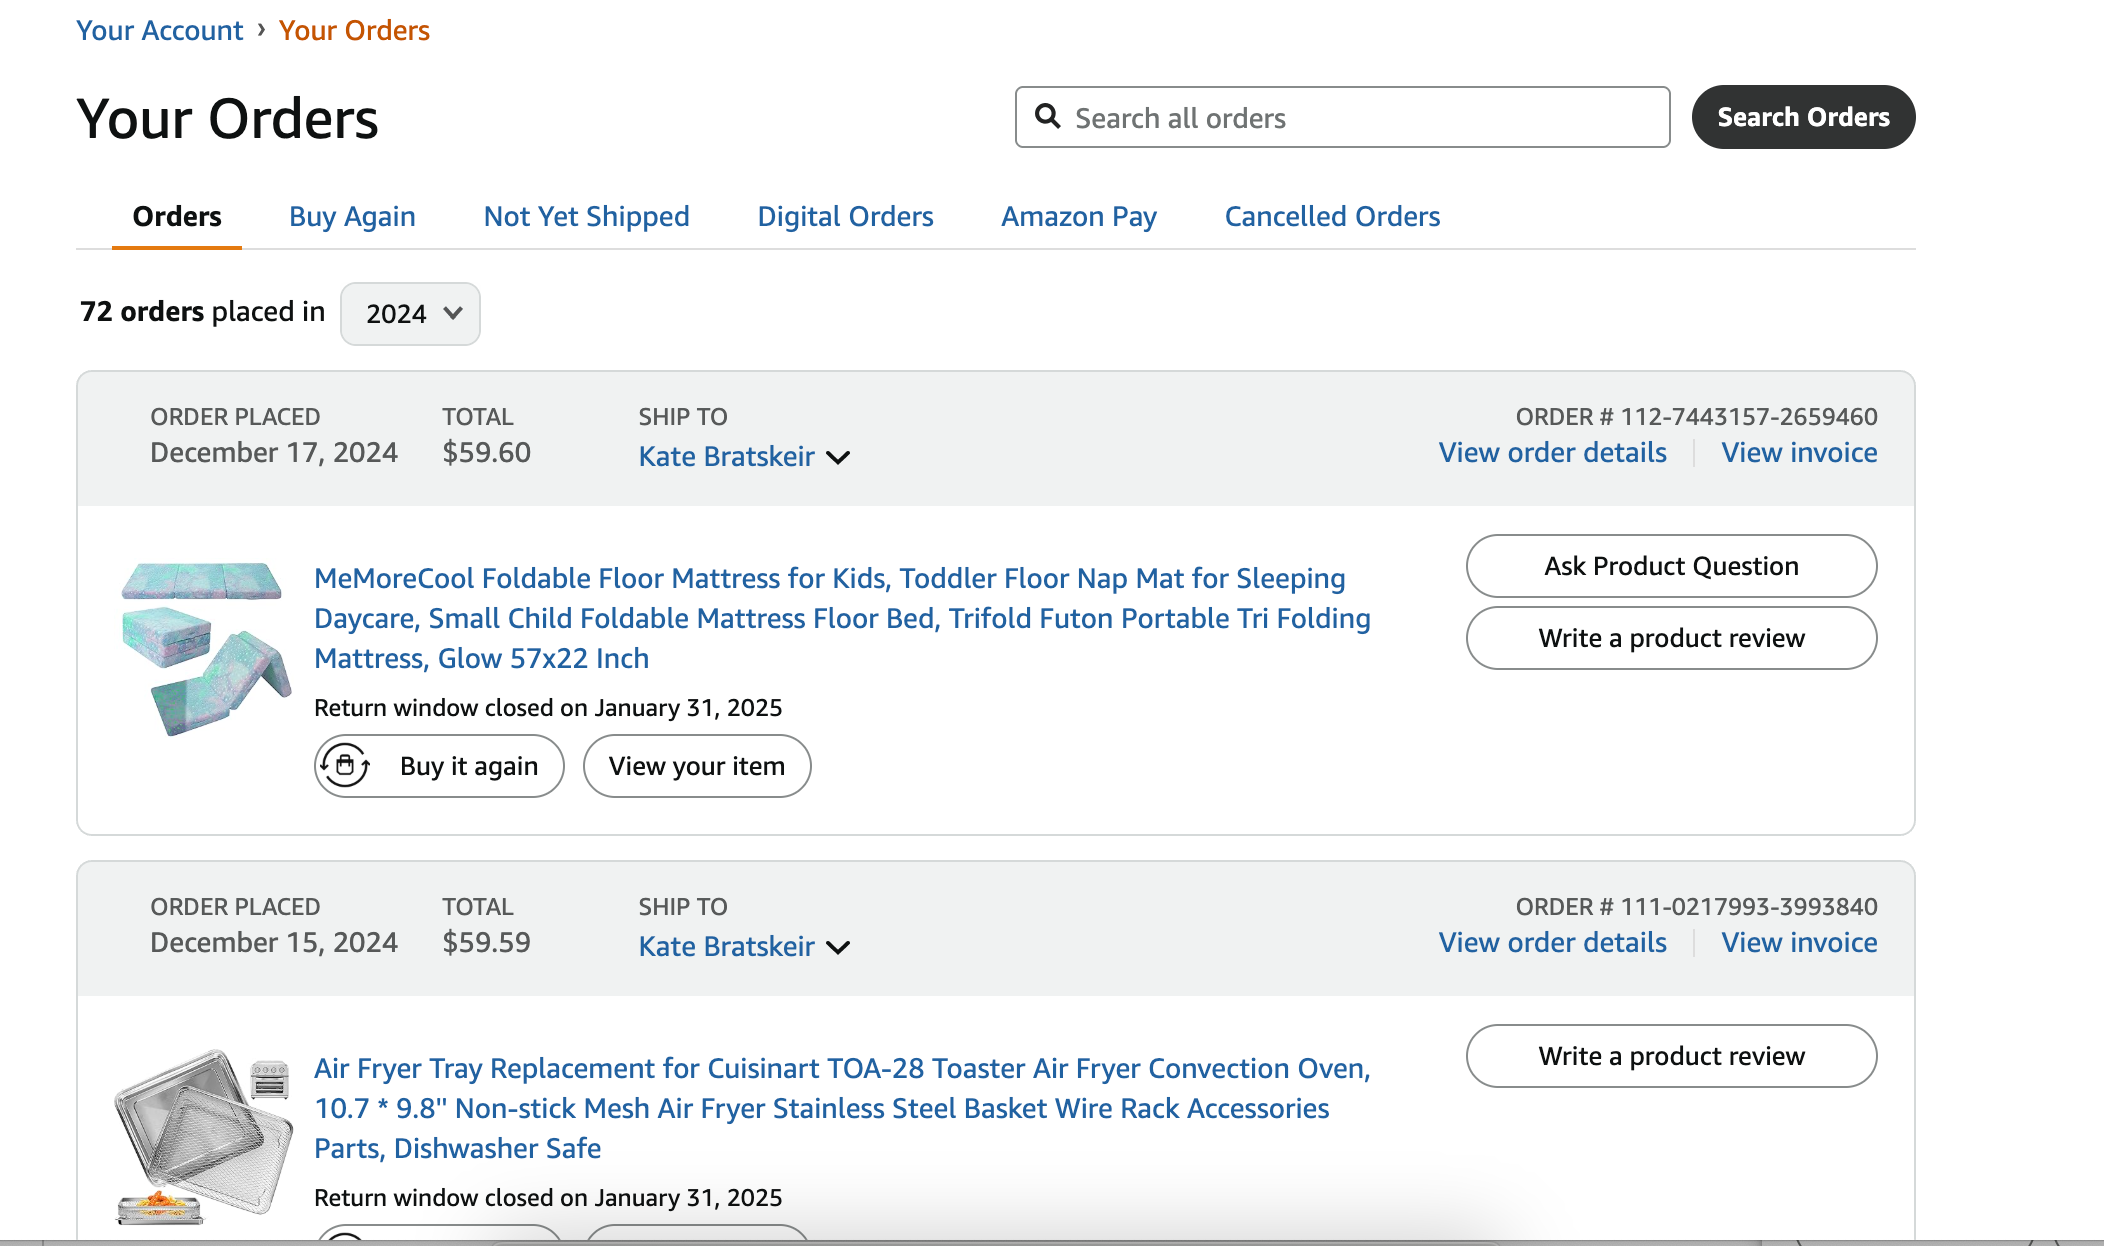Open the year 2024 dropdown
Screen dimensions: 2104x1246
pyautogui.click(x=410, y=314)
